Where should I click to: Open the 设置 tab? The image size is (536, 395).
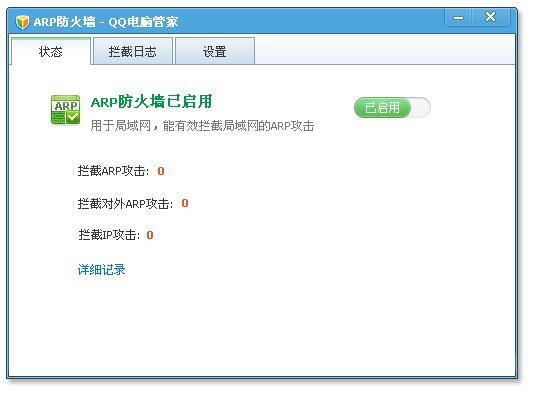[215, 52]
